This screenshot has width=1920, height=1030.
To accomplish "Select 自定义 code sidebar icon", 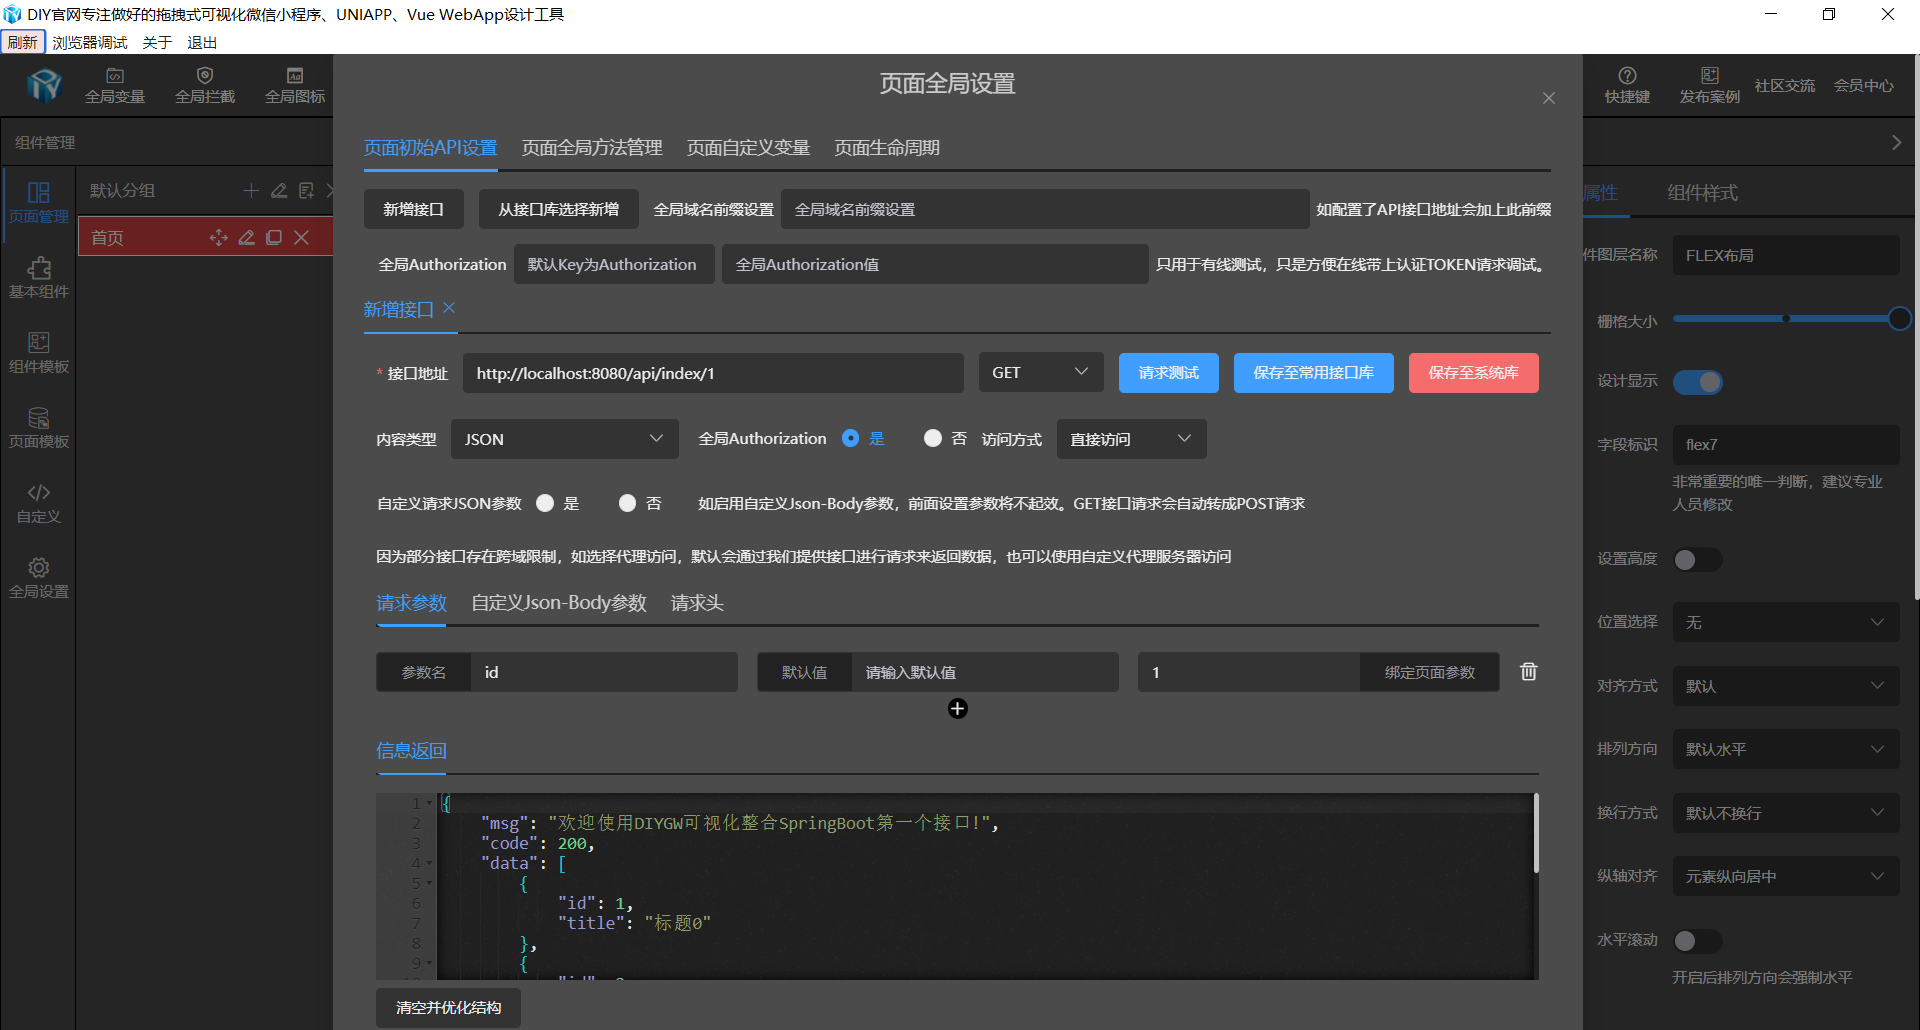I will click(x=39, y=503).
